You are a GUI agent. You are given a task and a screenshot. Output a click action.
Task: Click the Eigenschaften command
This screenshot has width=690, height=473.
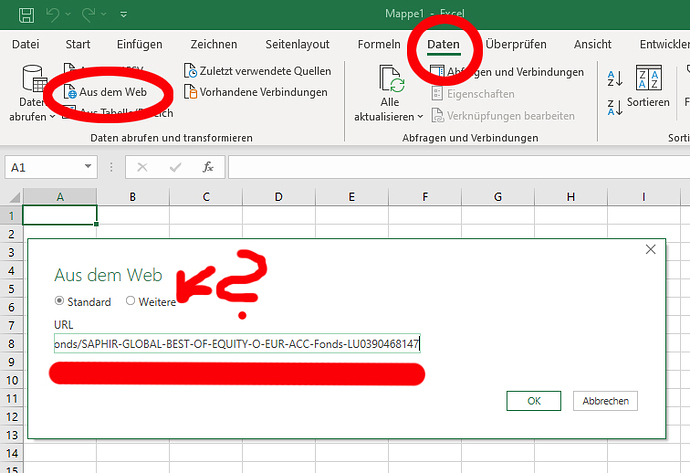click(473, 94)
